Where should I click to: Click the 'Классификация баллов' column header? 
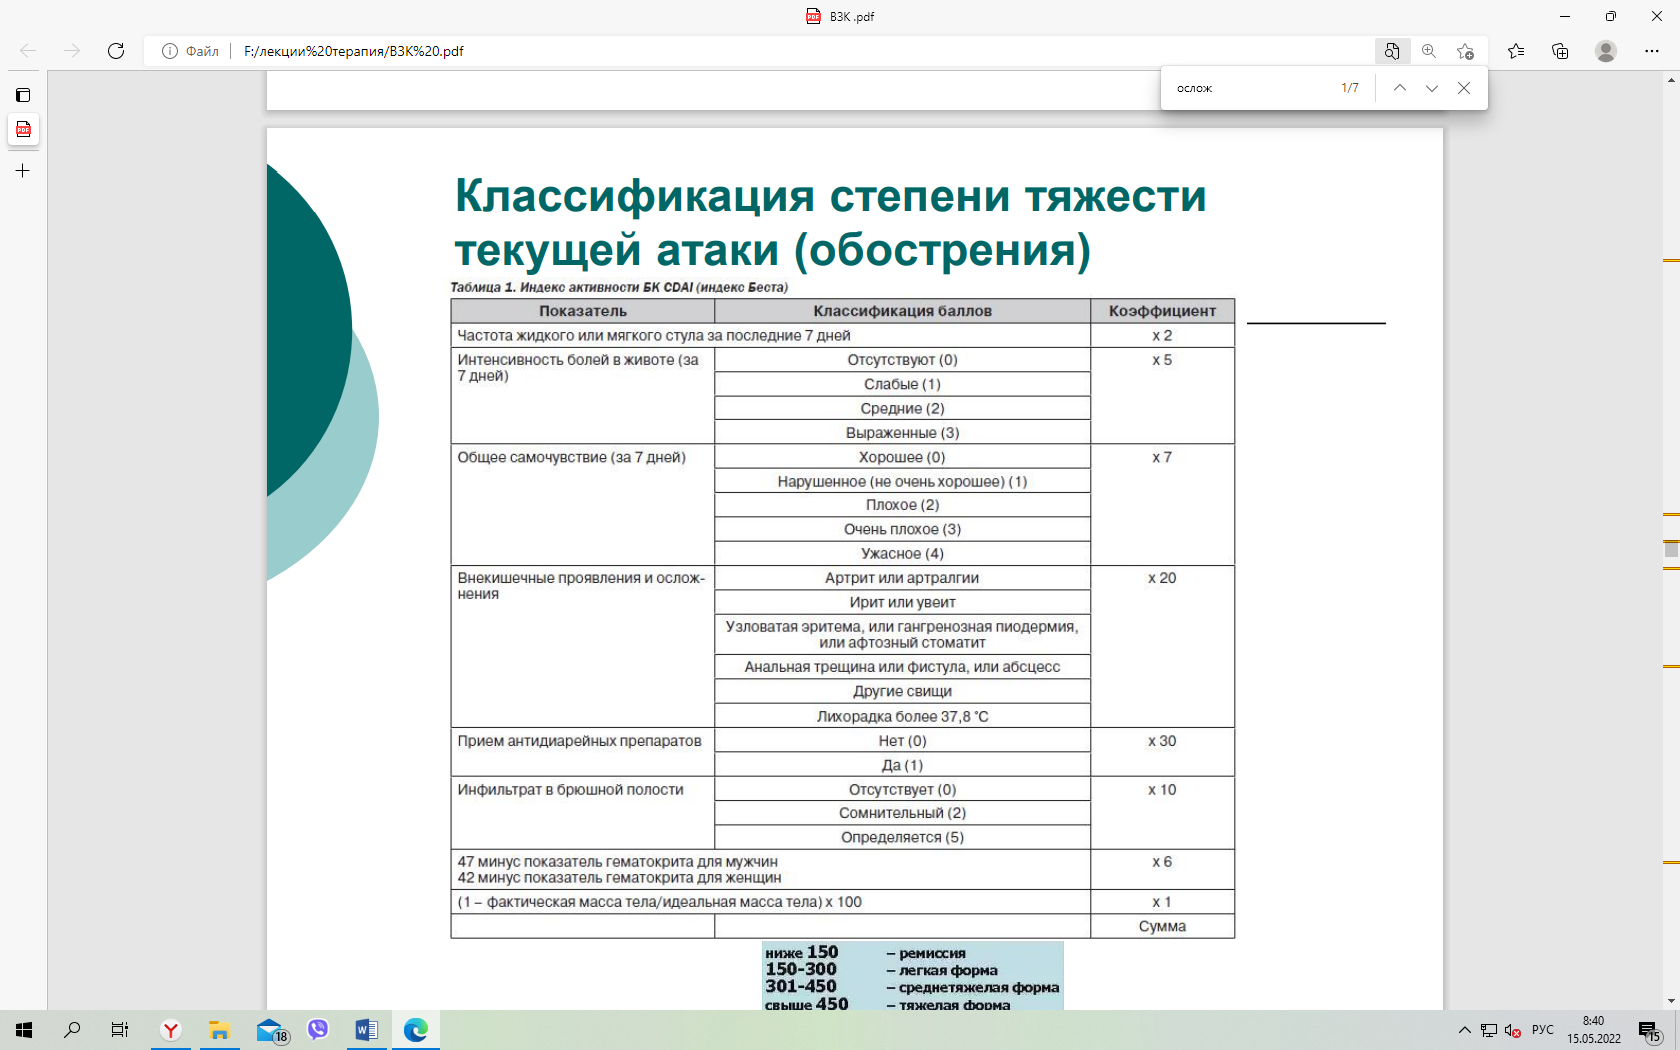click(x=902, y=311)
